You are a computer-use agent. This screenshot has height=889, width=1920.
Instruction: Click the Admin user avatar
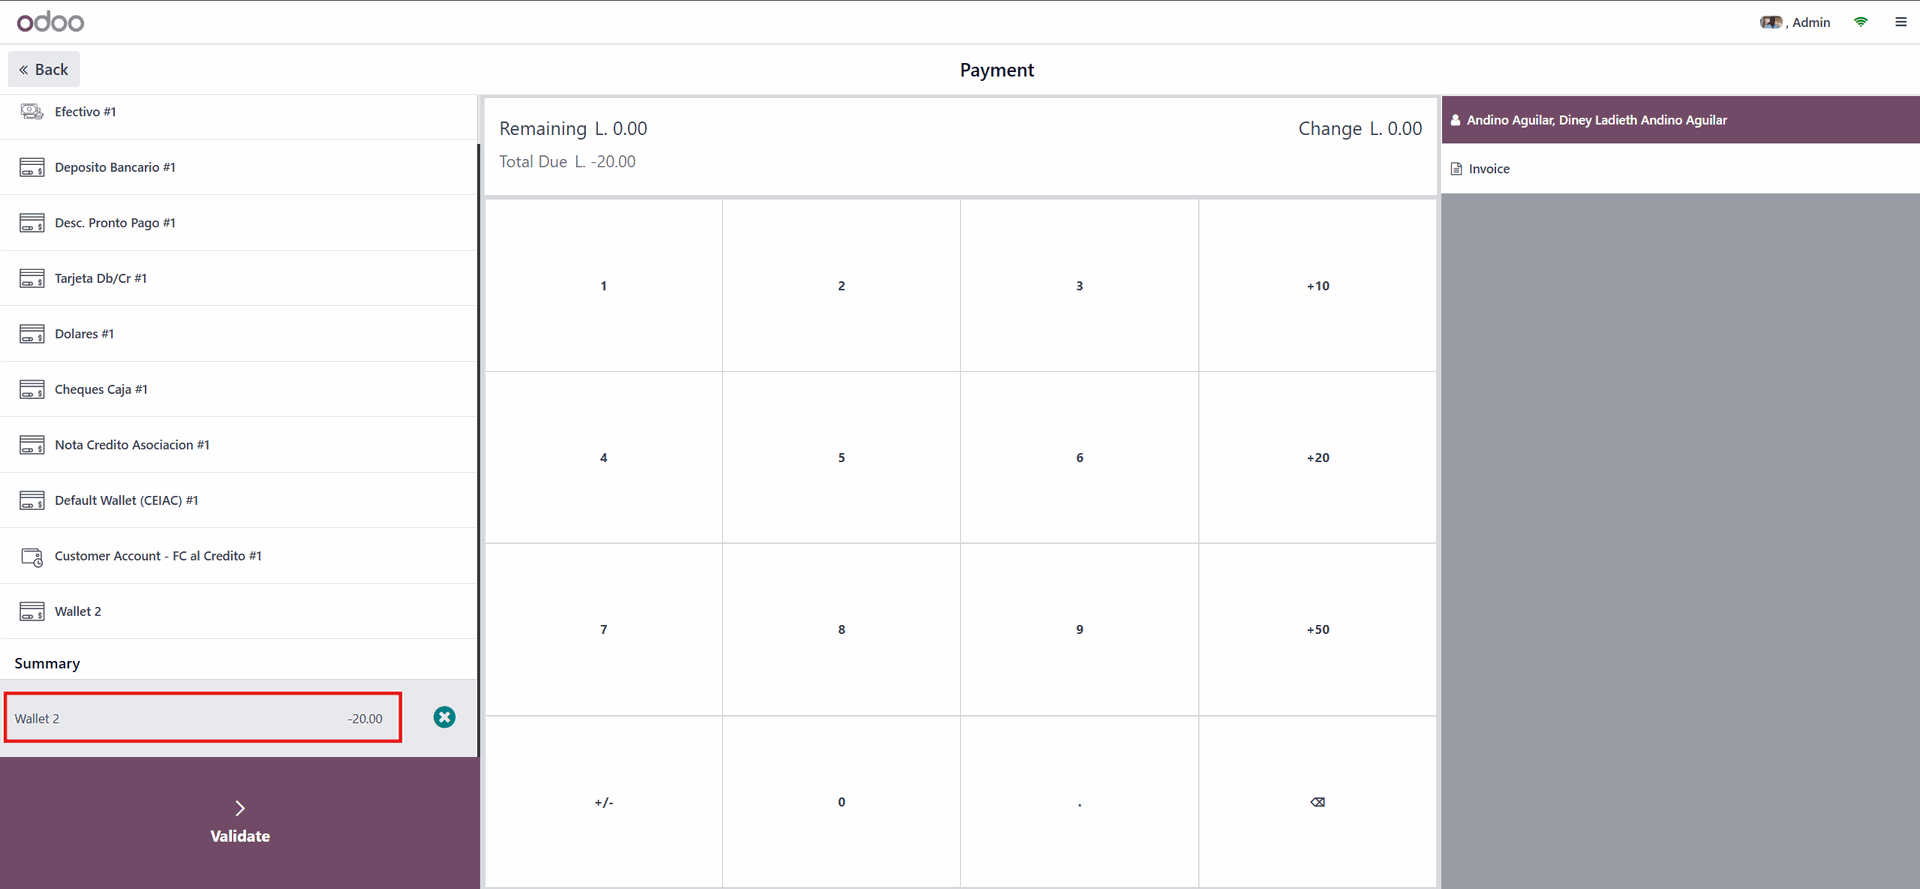coord(1771,22)
